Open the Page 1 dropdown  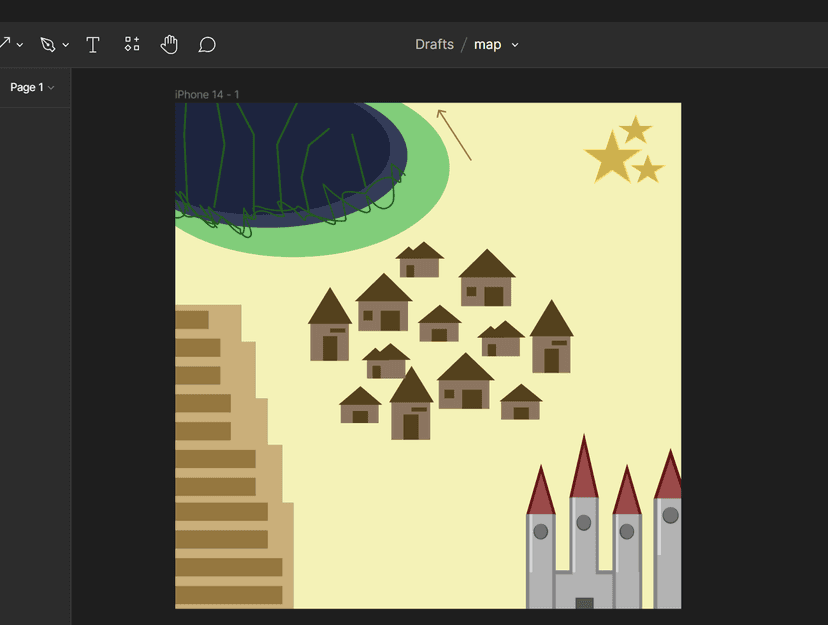(32, 87)
